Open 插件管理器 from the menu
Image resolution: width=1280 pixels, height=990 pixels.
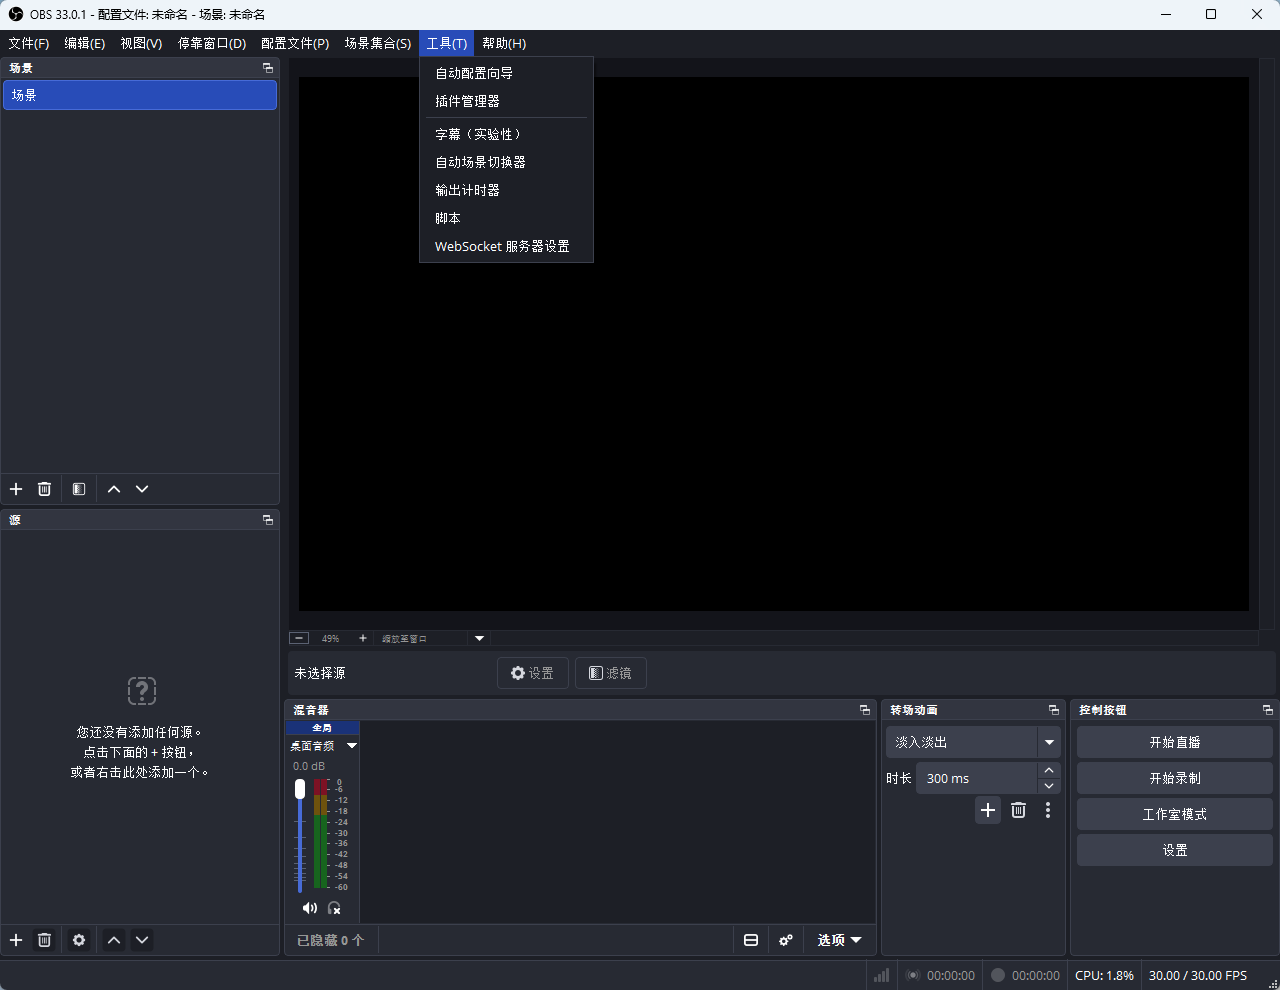point(506,101)
